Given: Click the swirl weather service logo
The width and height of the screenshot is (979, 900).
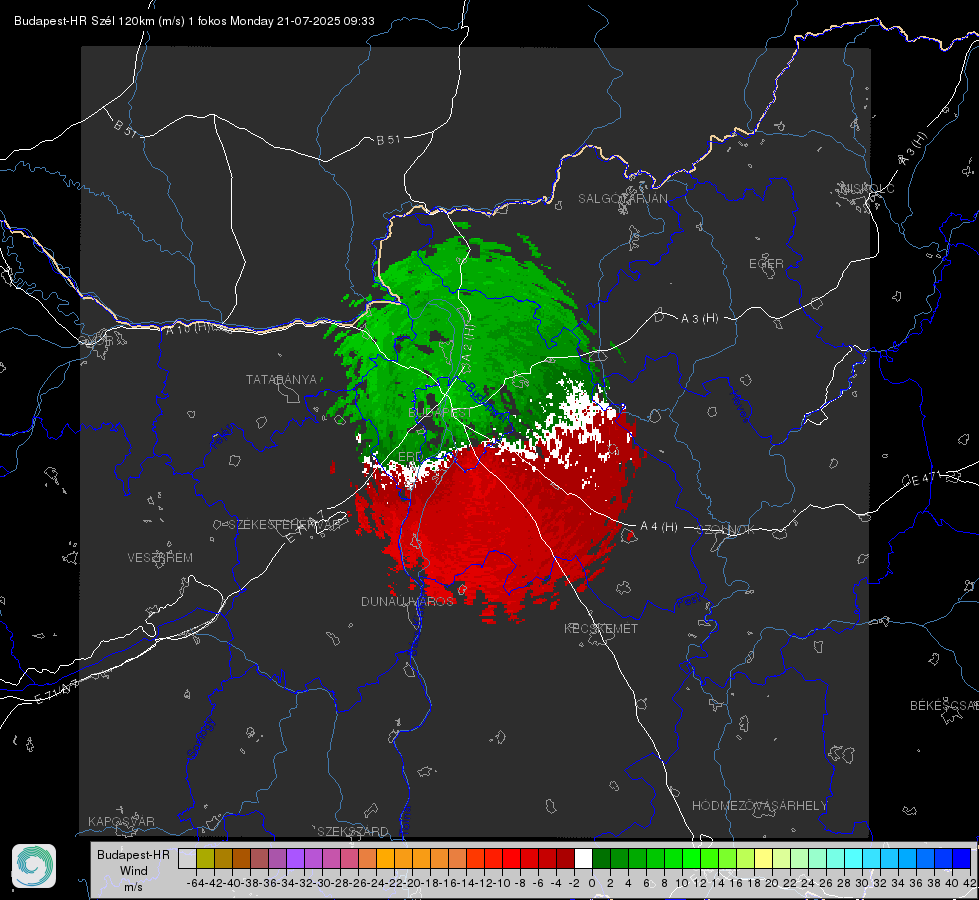Looking at the screenshot, I should click(x=34, y=866).
